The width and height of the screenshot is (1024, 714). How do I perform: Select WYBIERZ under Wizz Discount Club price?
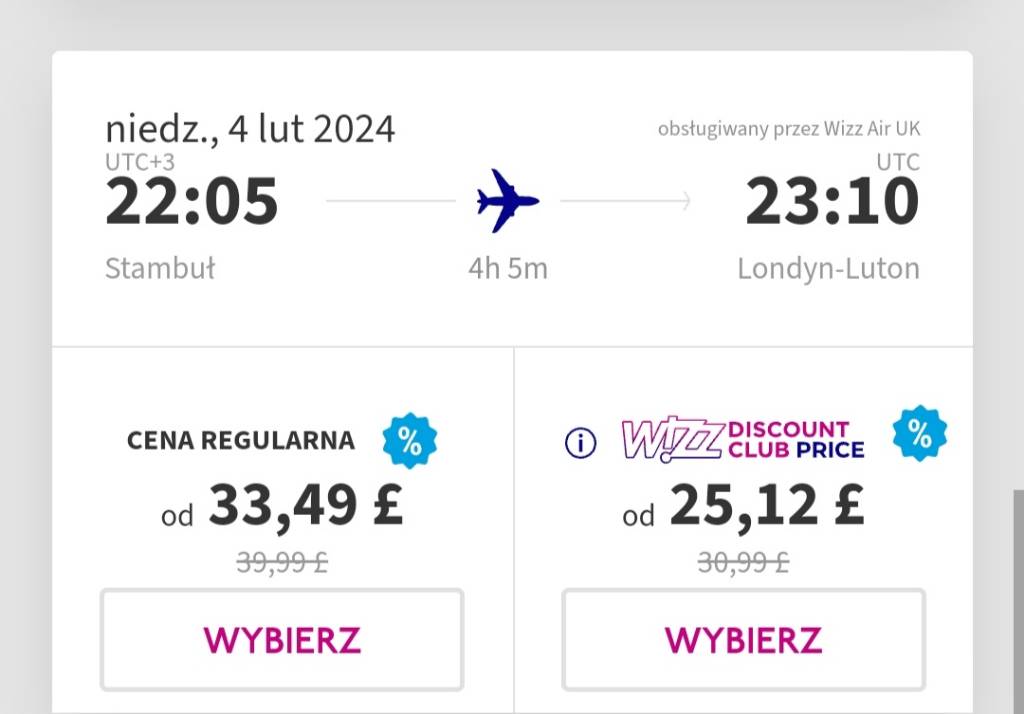pyautogui.click(x=744, y=640)
